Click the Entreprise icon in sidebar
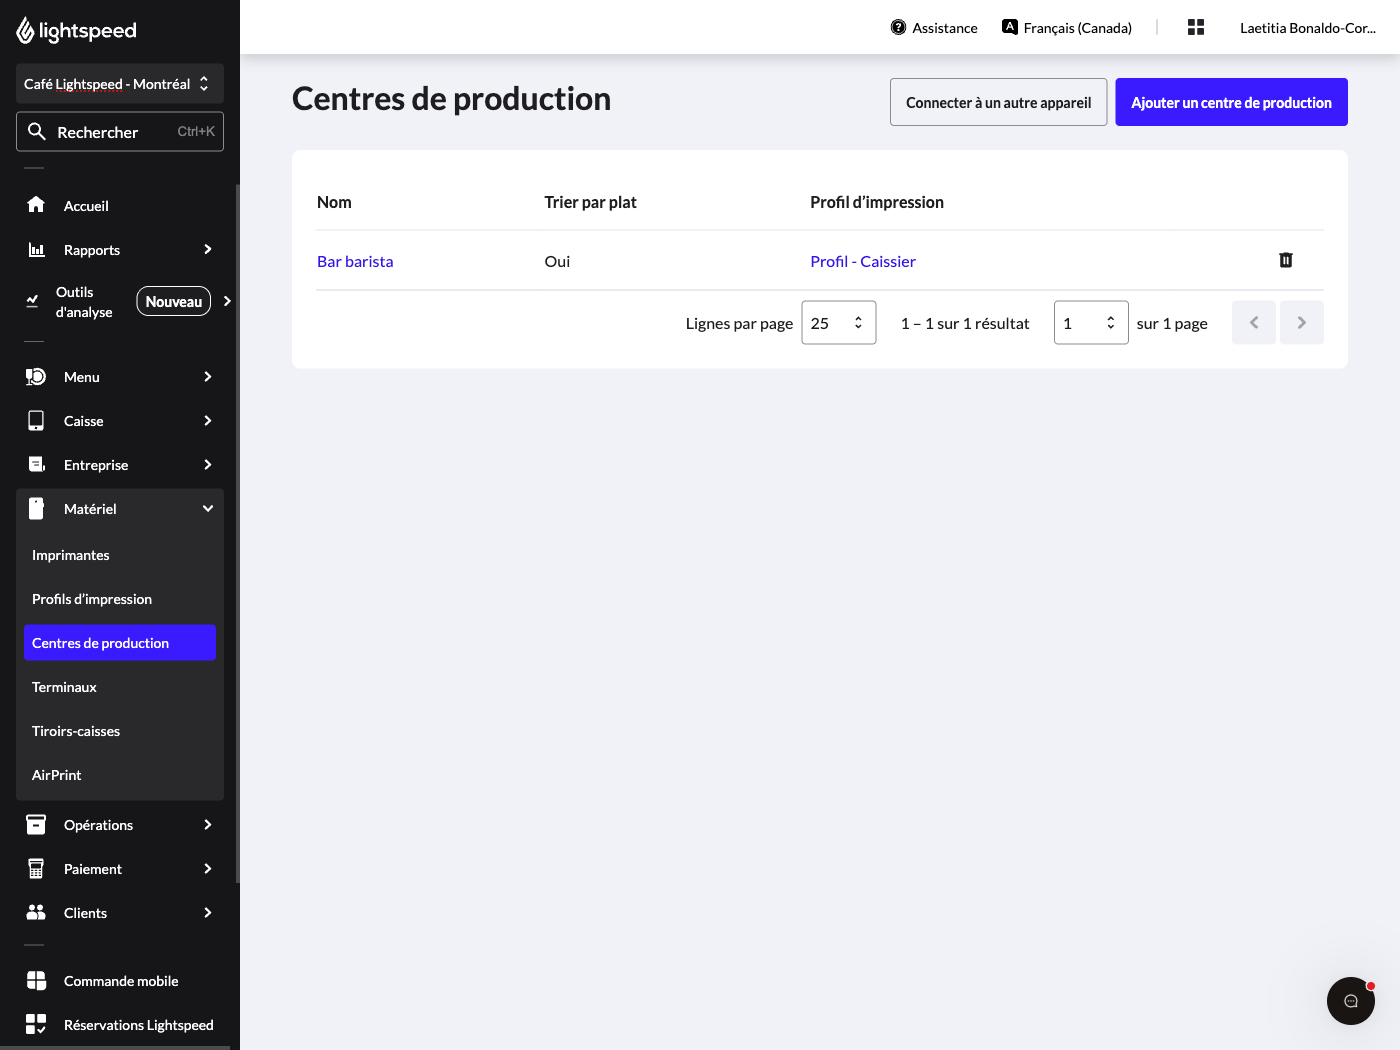This screenshot has width=1400, height=1050. [x=36, y=464]
